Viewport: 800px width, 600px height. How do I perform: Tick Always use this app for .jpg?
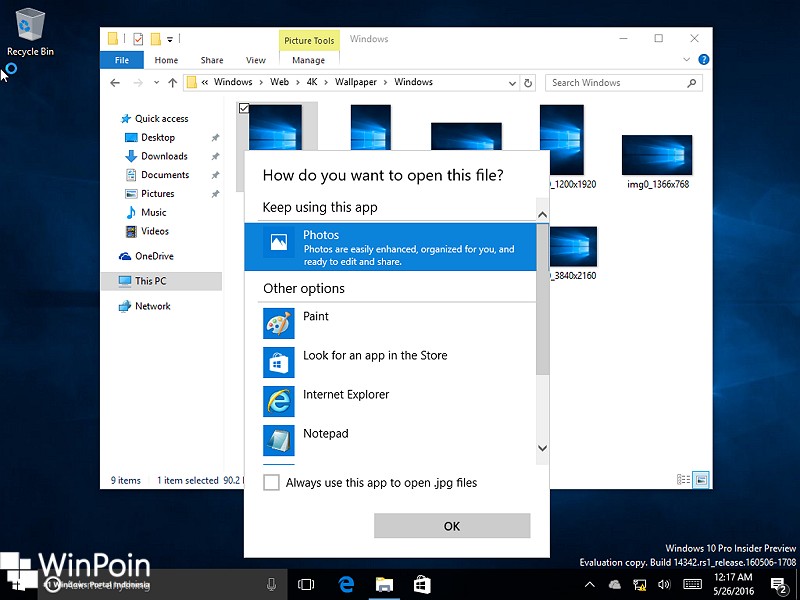coord(271,483)
